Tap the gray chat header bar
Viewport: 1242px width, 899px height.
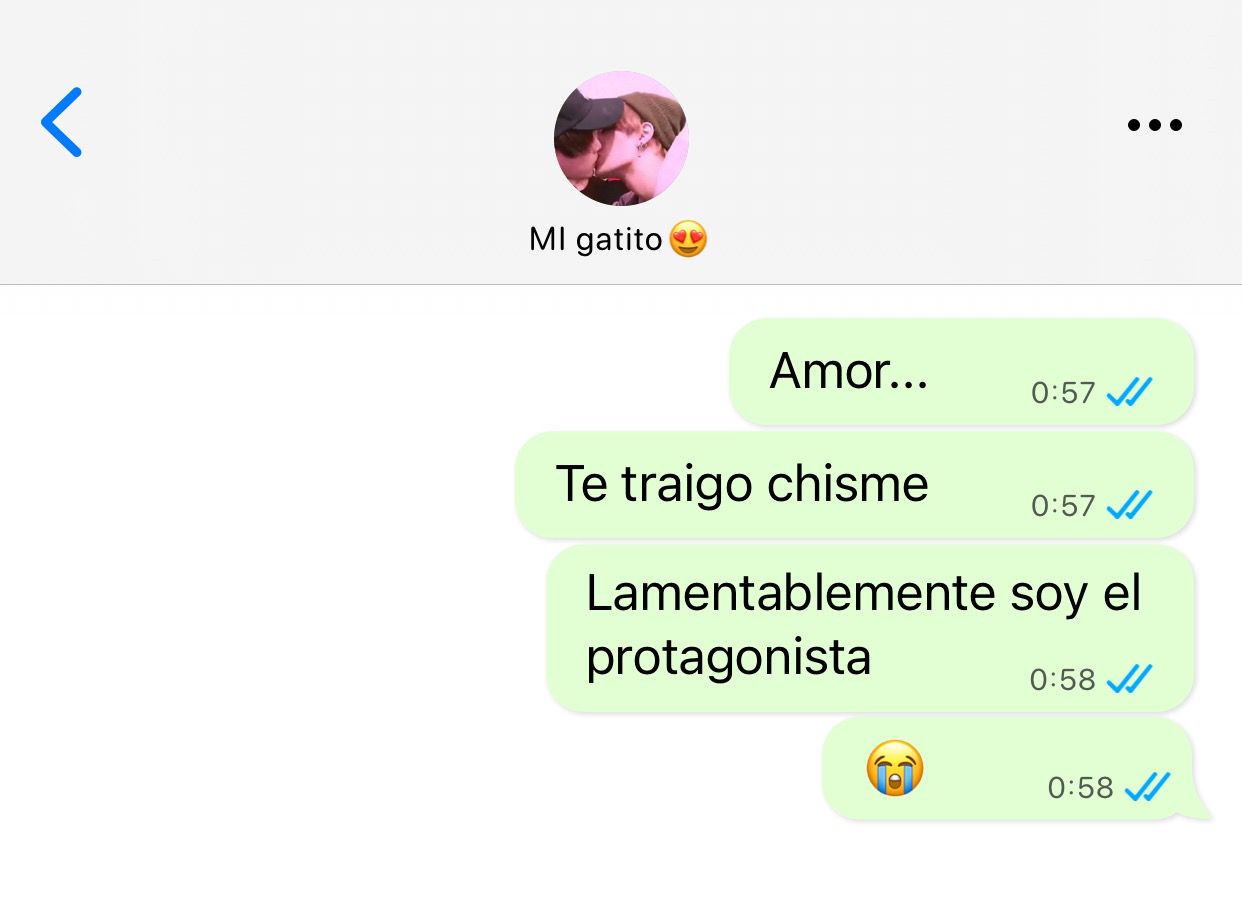pos(621,142)
